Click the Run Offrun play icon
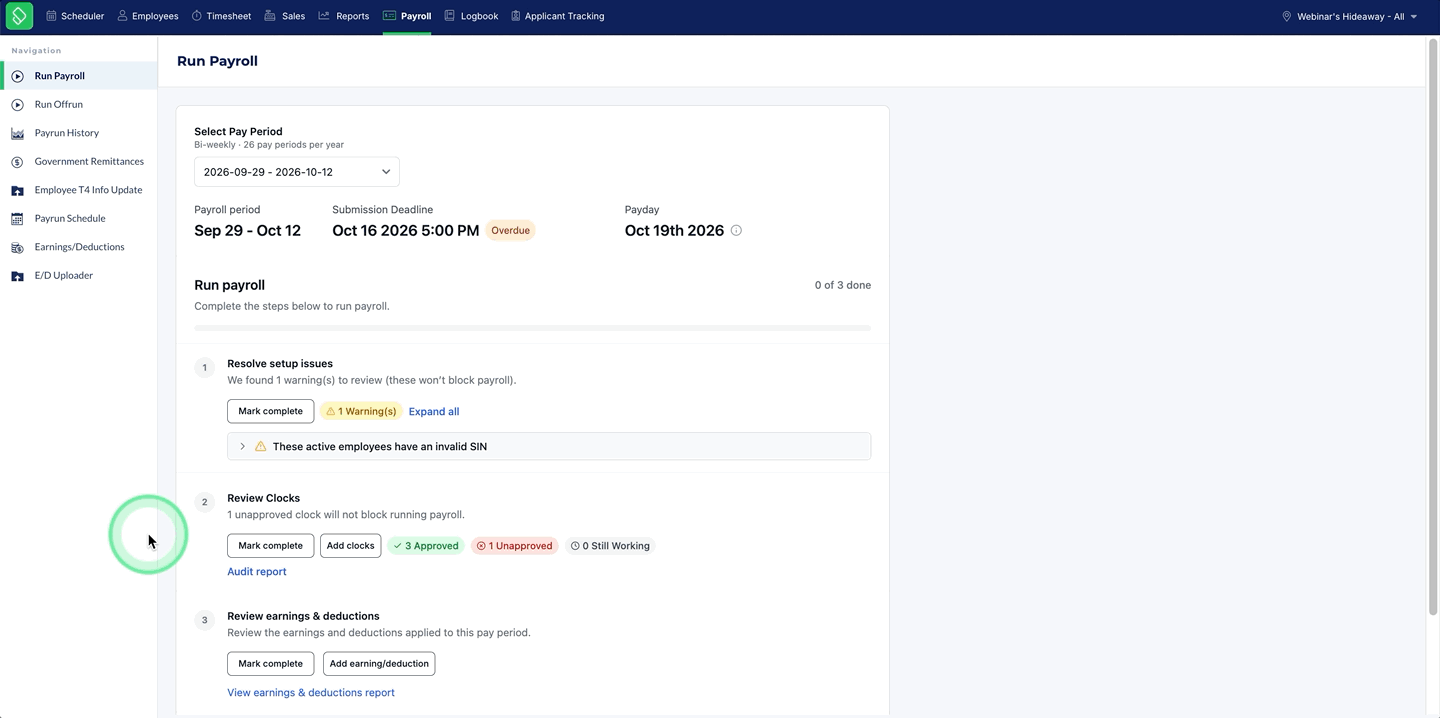Image resolution: width=1440 pixels, height=718 pixels. (17, 104)
